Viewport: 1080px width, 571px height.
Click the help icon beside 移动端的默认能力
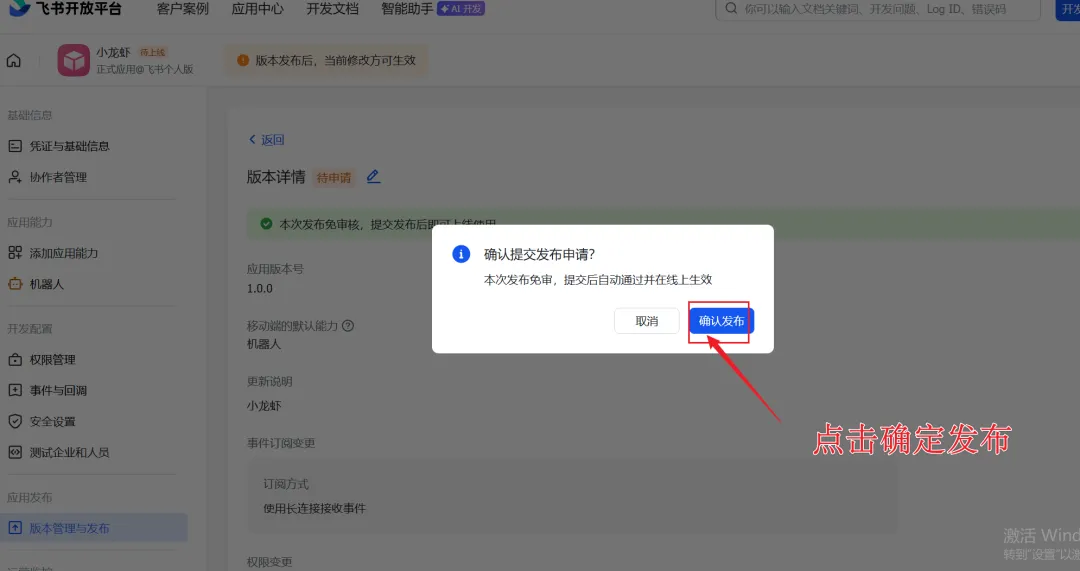pos(348,326)
